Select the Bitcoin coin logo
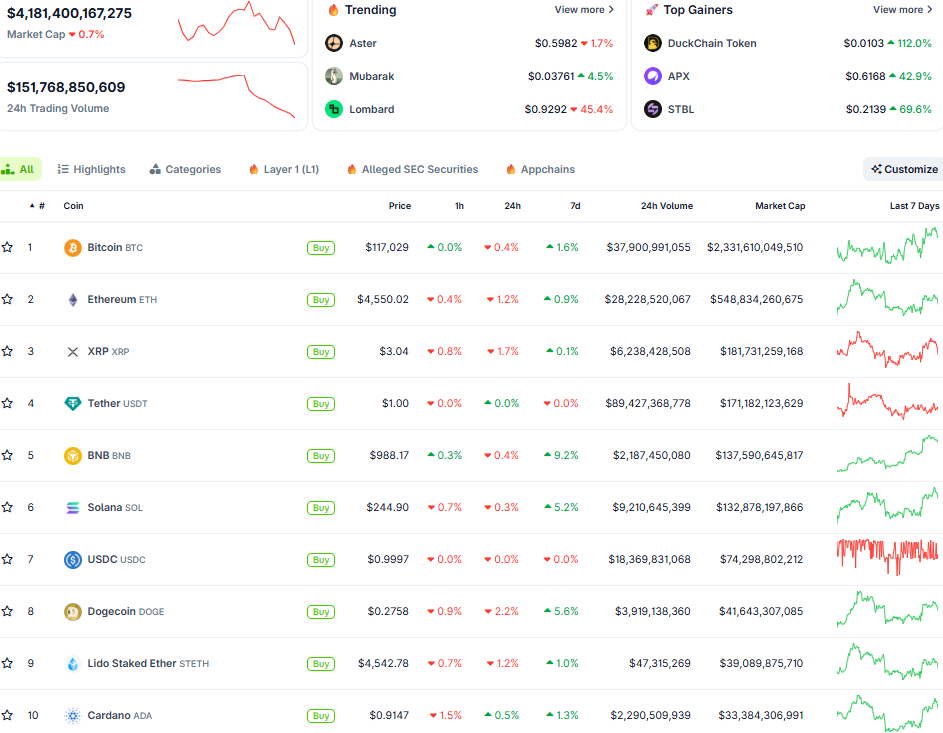This screenshot has height=733, width=943. click(71, 246)
